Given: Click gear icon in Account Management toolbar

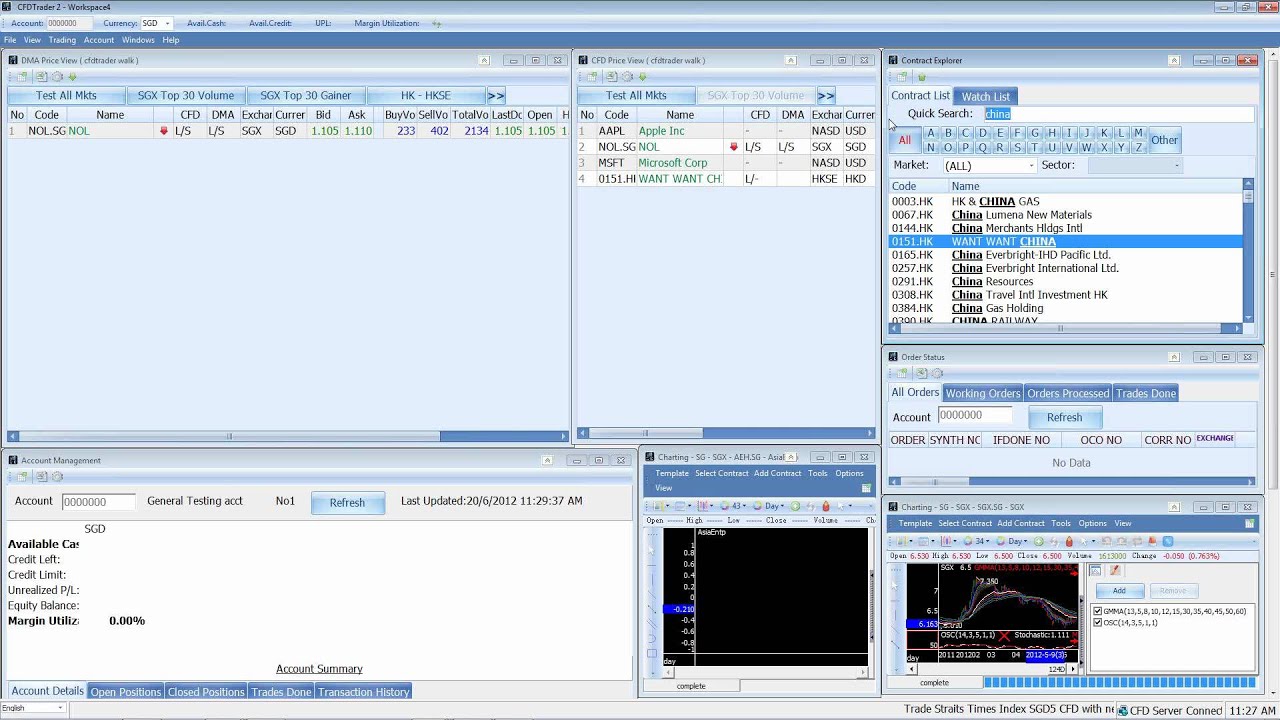Looking at the screenshot, I should click(x=57, y=477).
